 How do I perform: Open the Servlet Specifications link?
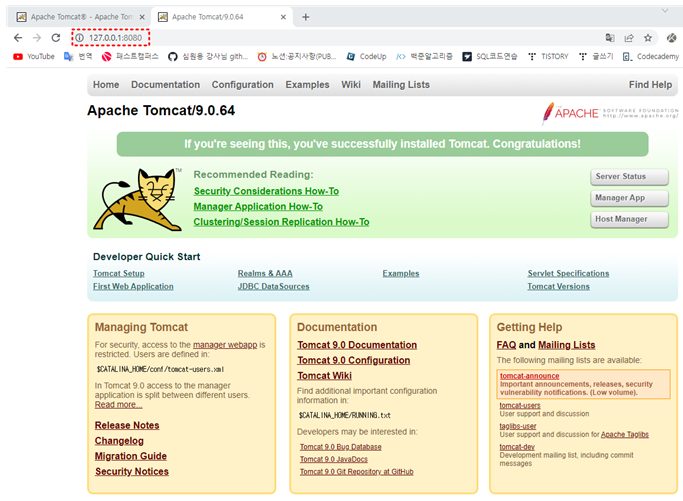pos(568,273)
